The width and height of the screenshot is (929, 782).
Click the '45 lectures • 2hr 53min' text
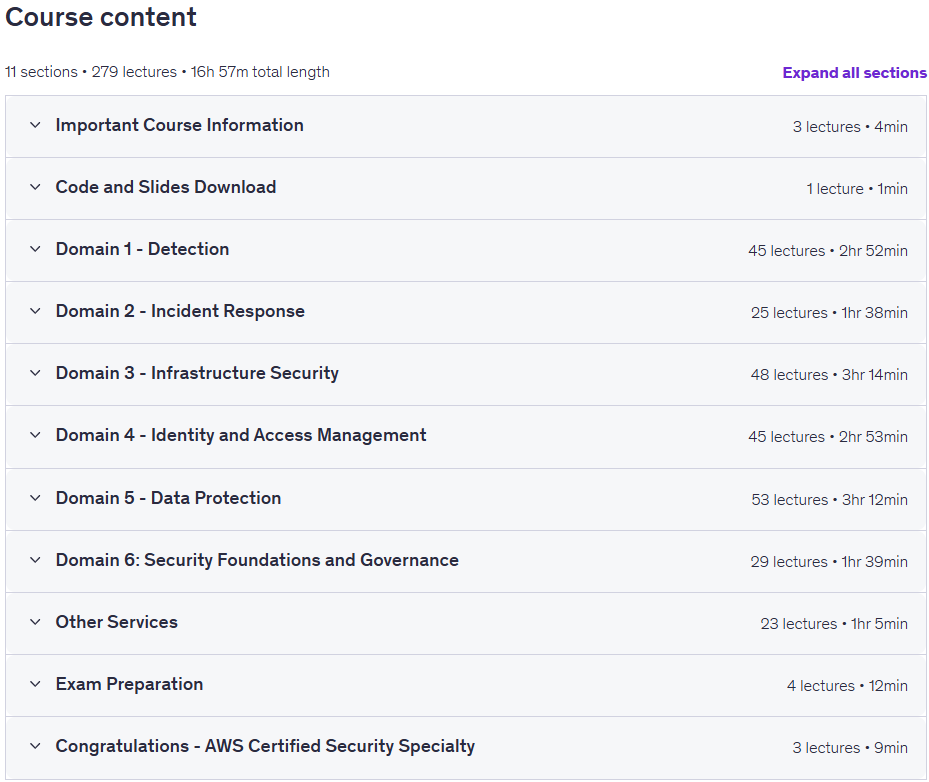[828, 437]
